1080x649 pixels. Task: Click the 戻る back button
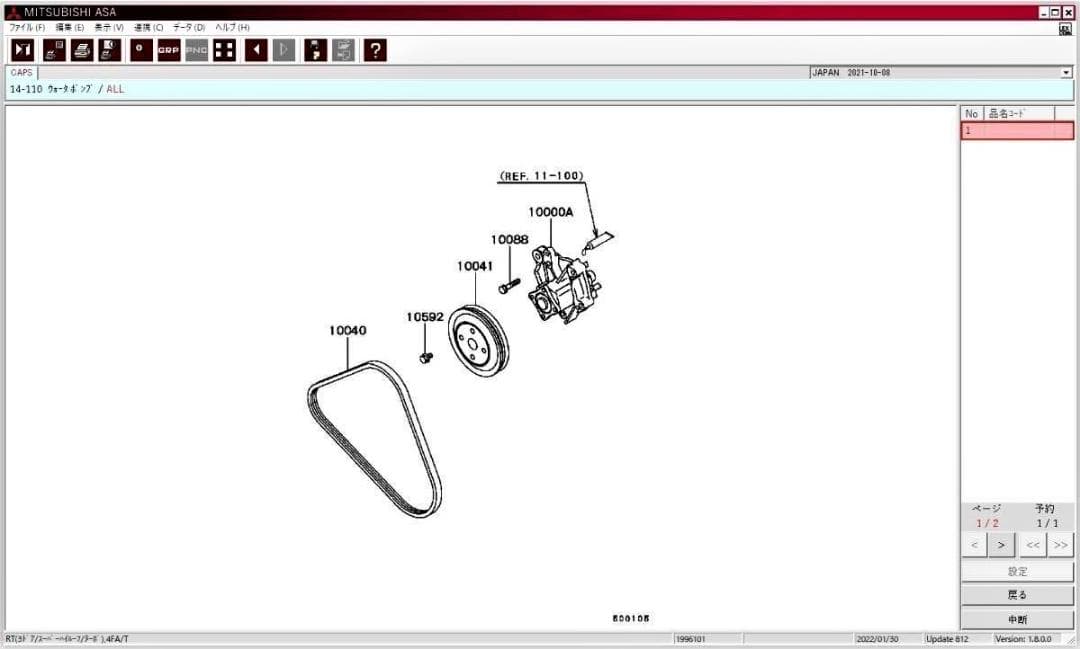pos(1017,595)
